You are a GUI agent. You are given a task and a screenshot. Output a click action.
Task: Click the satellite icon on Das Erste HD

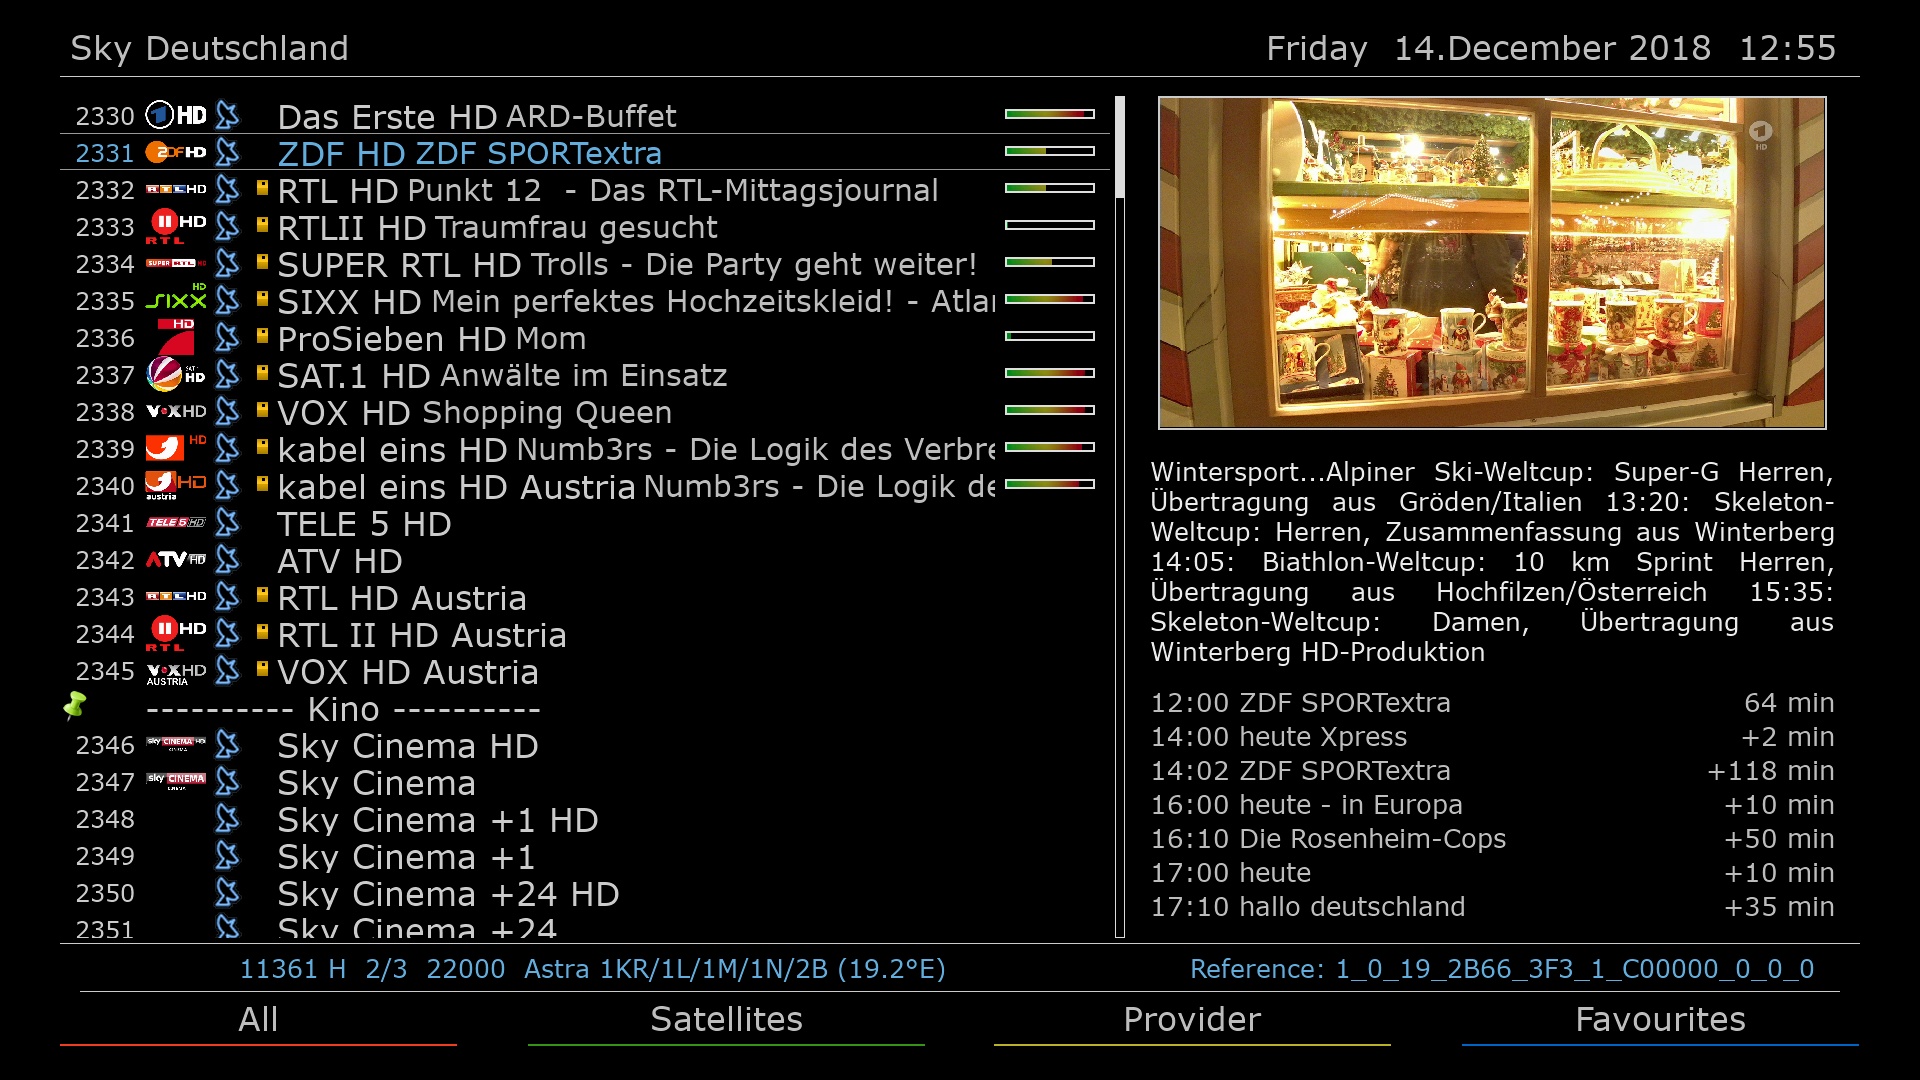[228, 116]
